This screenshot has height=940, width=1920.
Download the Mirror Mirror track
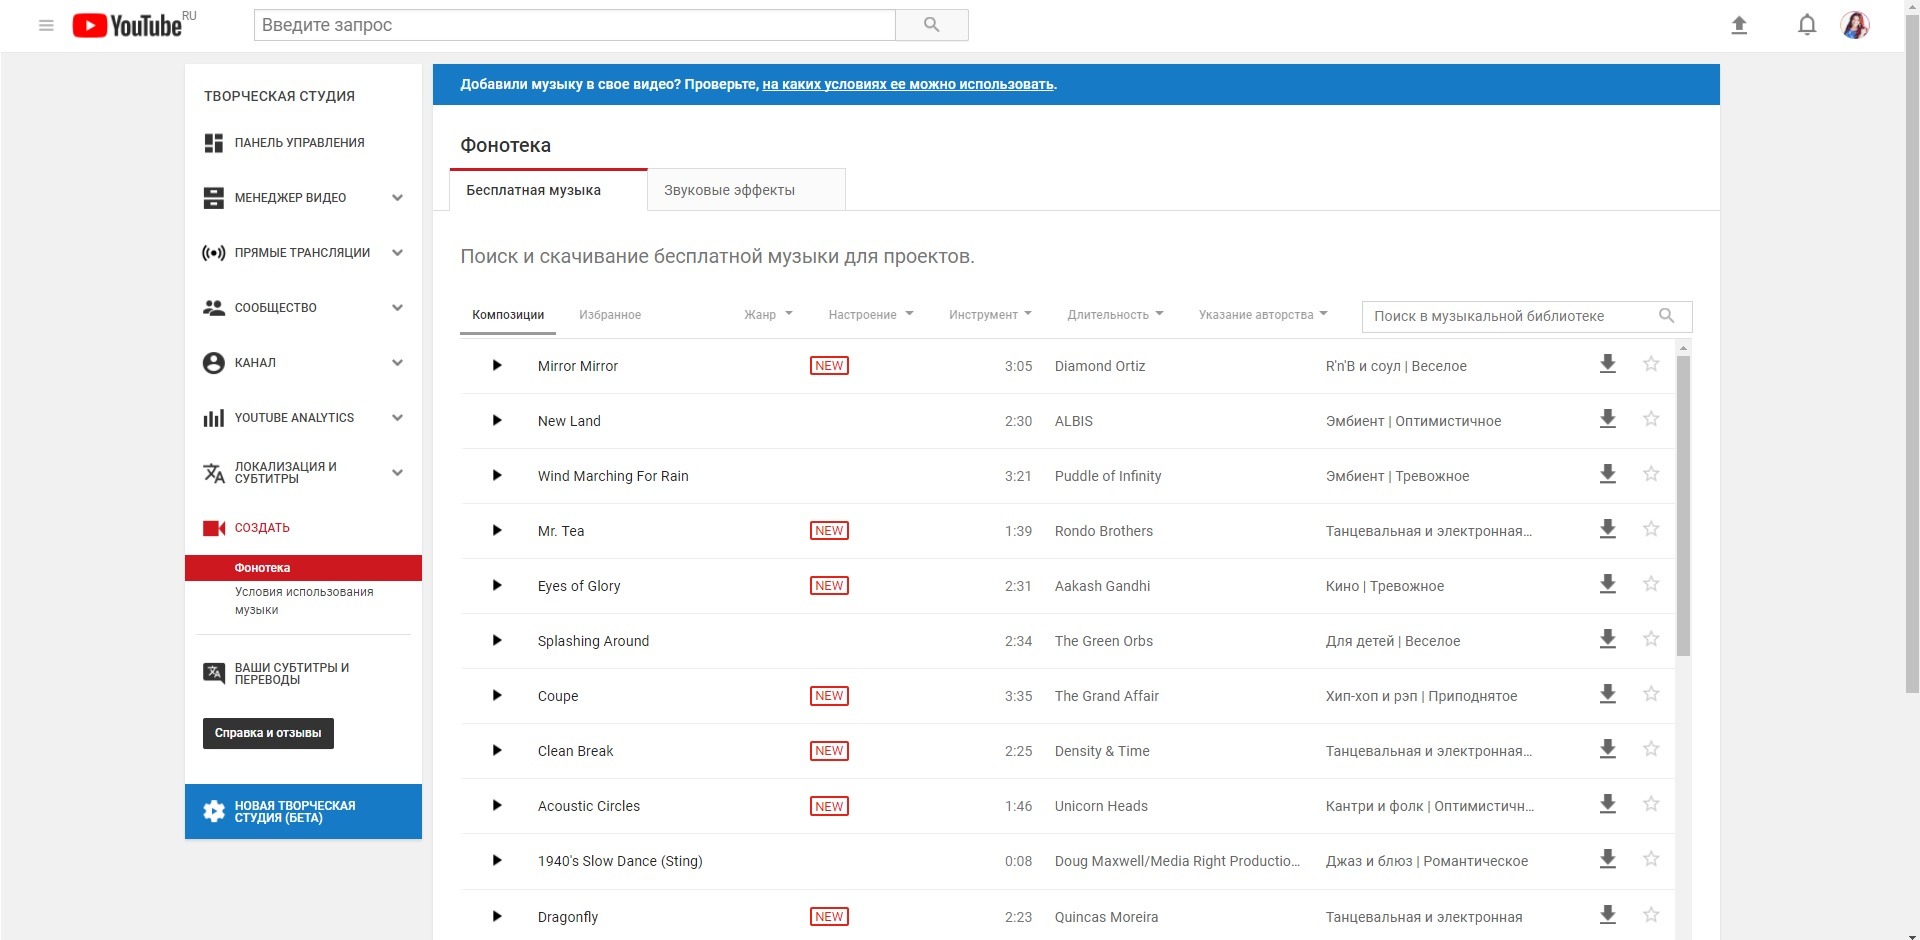1607,365
